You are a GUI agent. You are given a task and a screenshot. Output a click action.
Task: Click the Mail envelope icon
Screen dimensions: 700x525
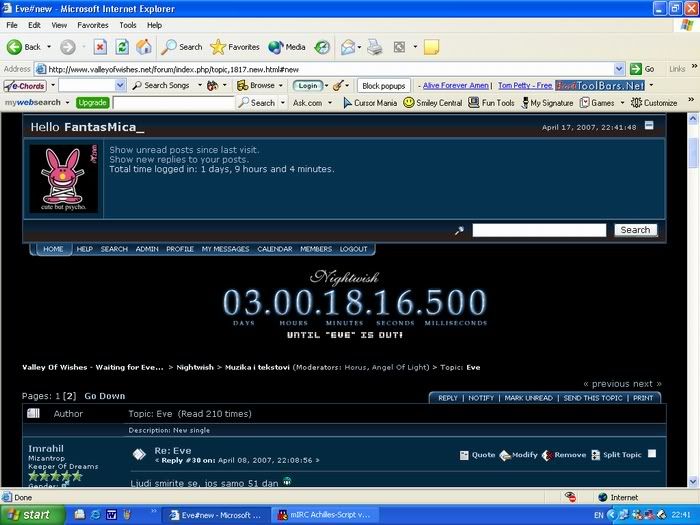tap(348, 47)
